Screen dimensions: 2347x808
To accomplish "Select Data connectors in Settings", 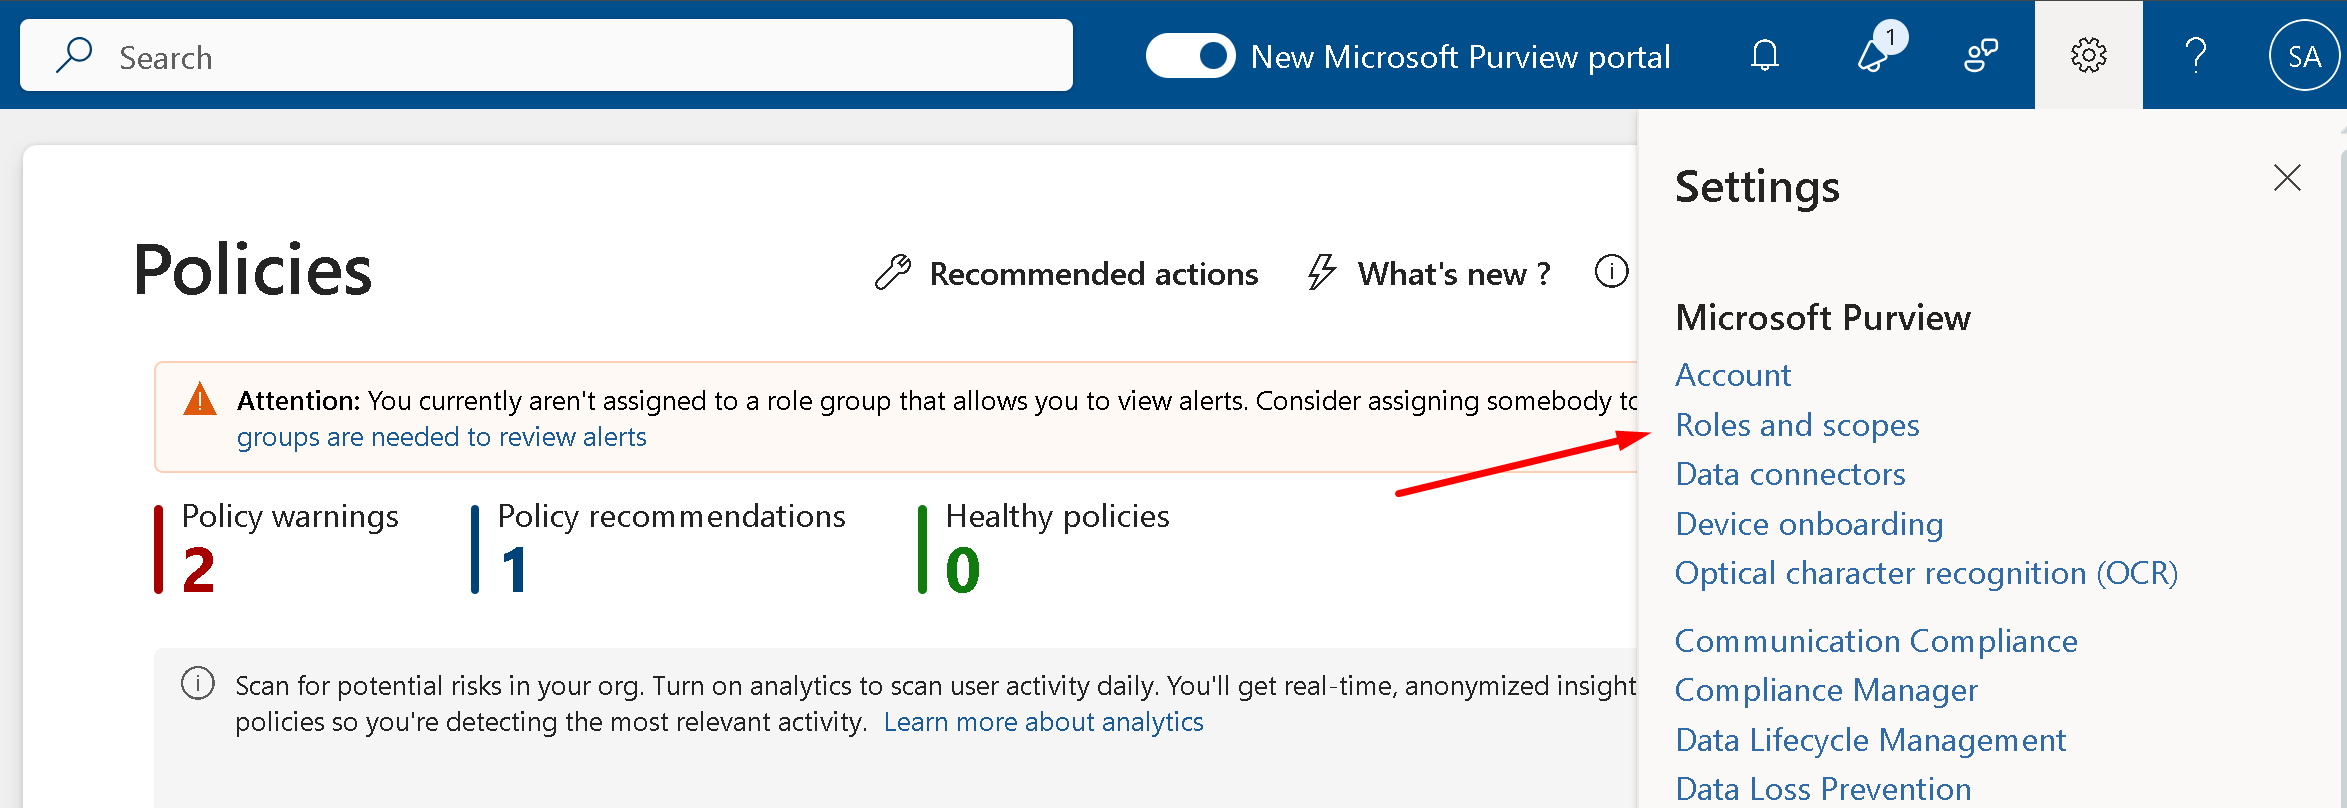I will tap(1790, 474).
